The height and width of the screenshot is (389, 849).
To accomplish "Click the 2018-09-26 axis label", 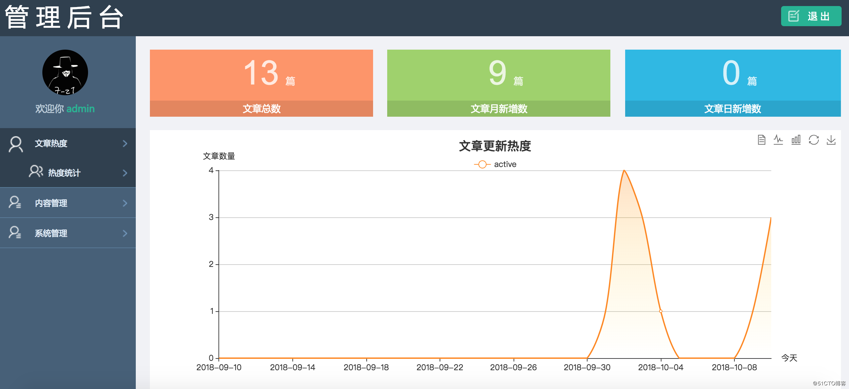I will click(x=514, y=367).
